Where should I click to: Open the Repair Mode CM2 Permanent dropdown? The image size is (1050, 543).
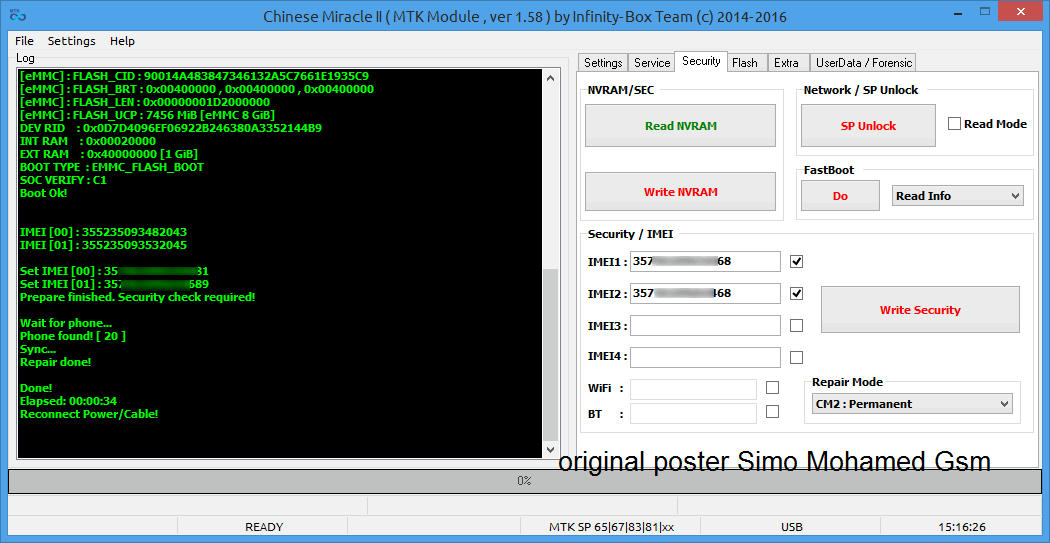coord(913,404)
